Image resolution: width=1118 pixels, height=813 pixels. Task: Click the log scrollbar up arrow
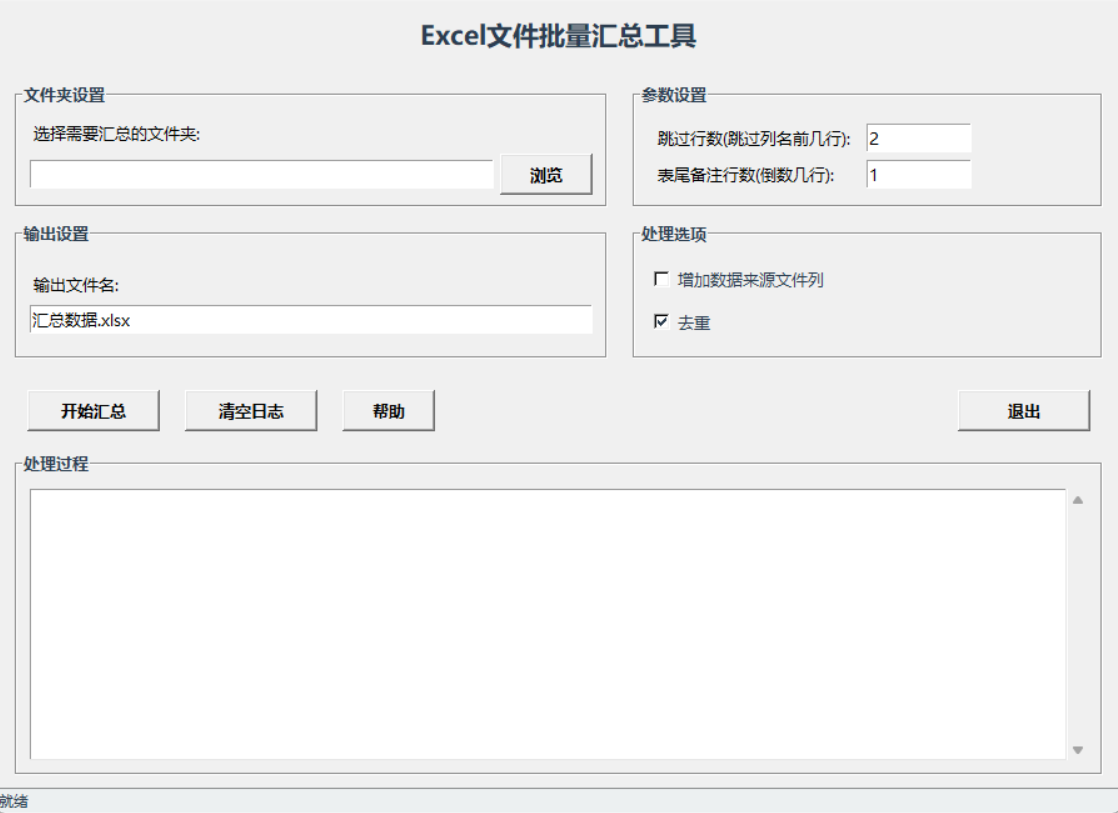point(1078,501)
